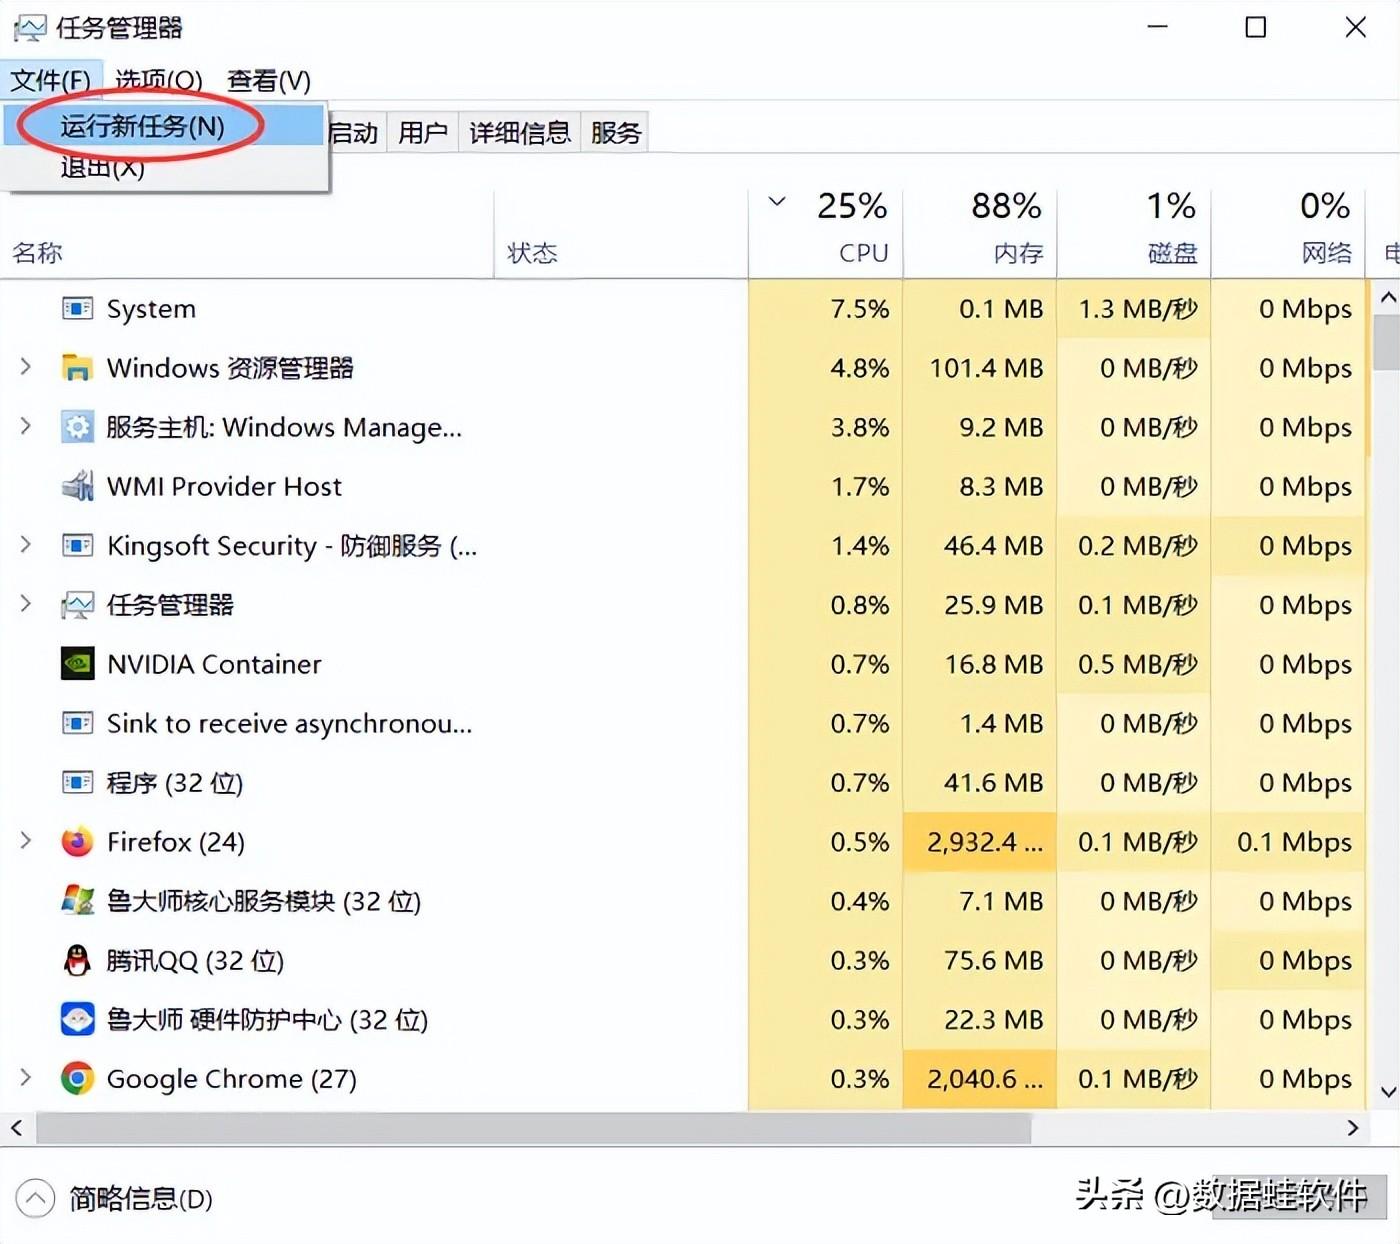Click the Firefox icon
Viewport: 1400px width, 1244px height.
[x=77, y=842]
